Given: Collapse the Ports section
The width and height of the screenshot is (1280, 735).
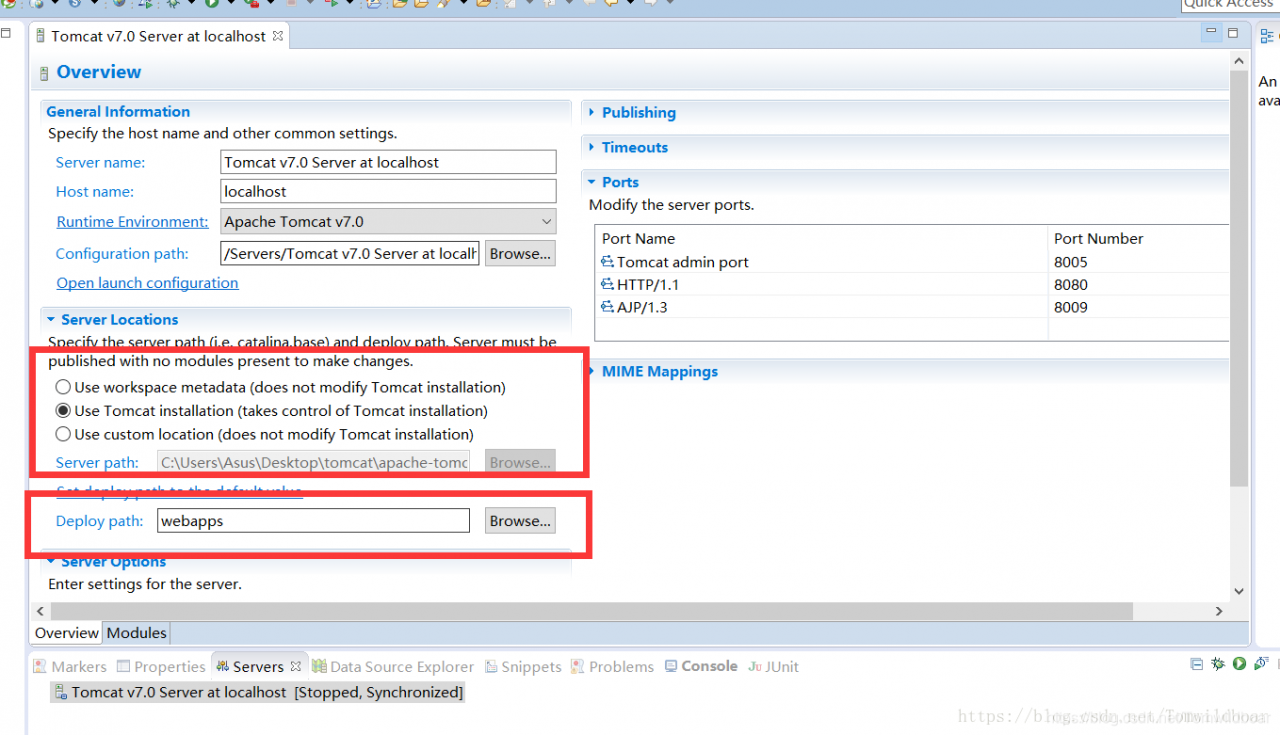Looking at the screenshot, I should tap(593, 182).
